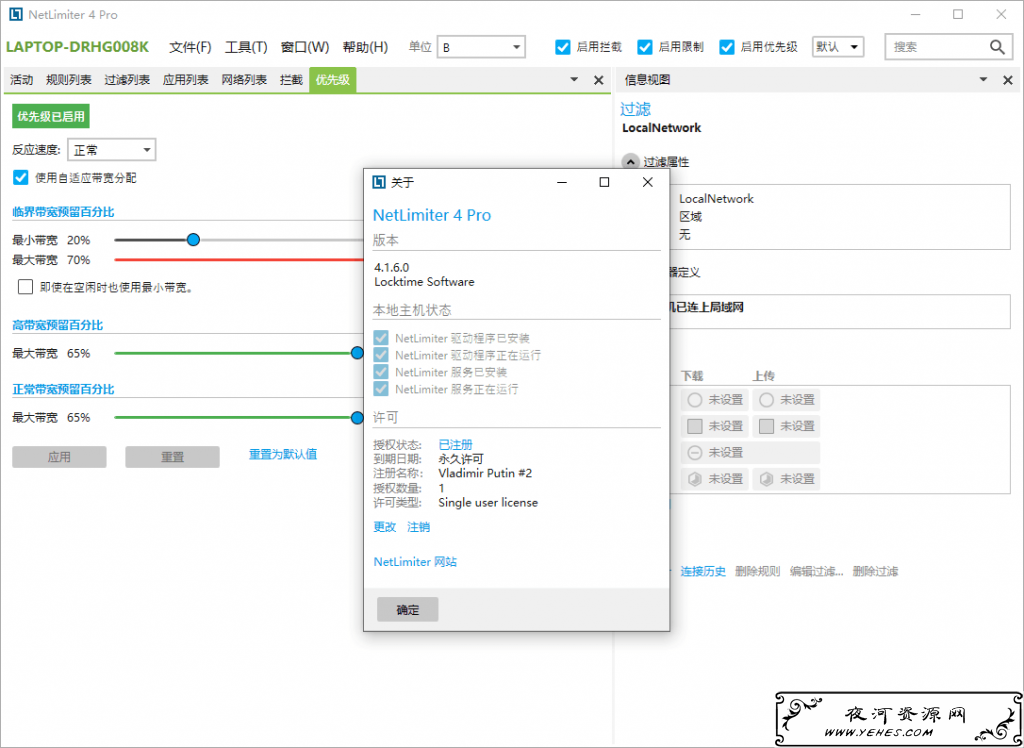Close the 关于 dialog
This screenshot has height=748, width=1024.
(x=647, y=182)
